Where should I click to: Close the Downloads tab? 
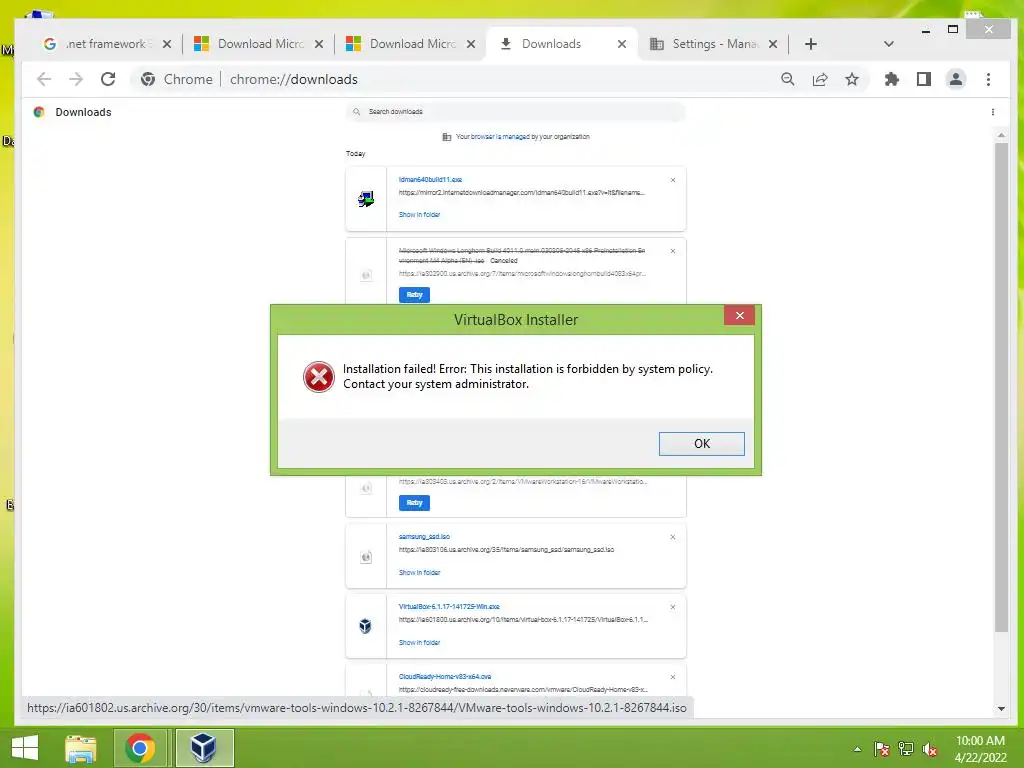tap(622, 44)
